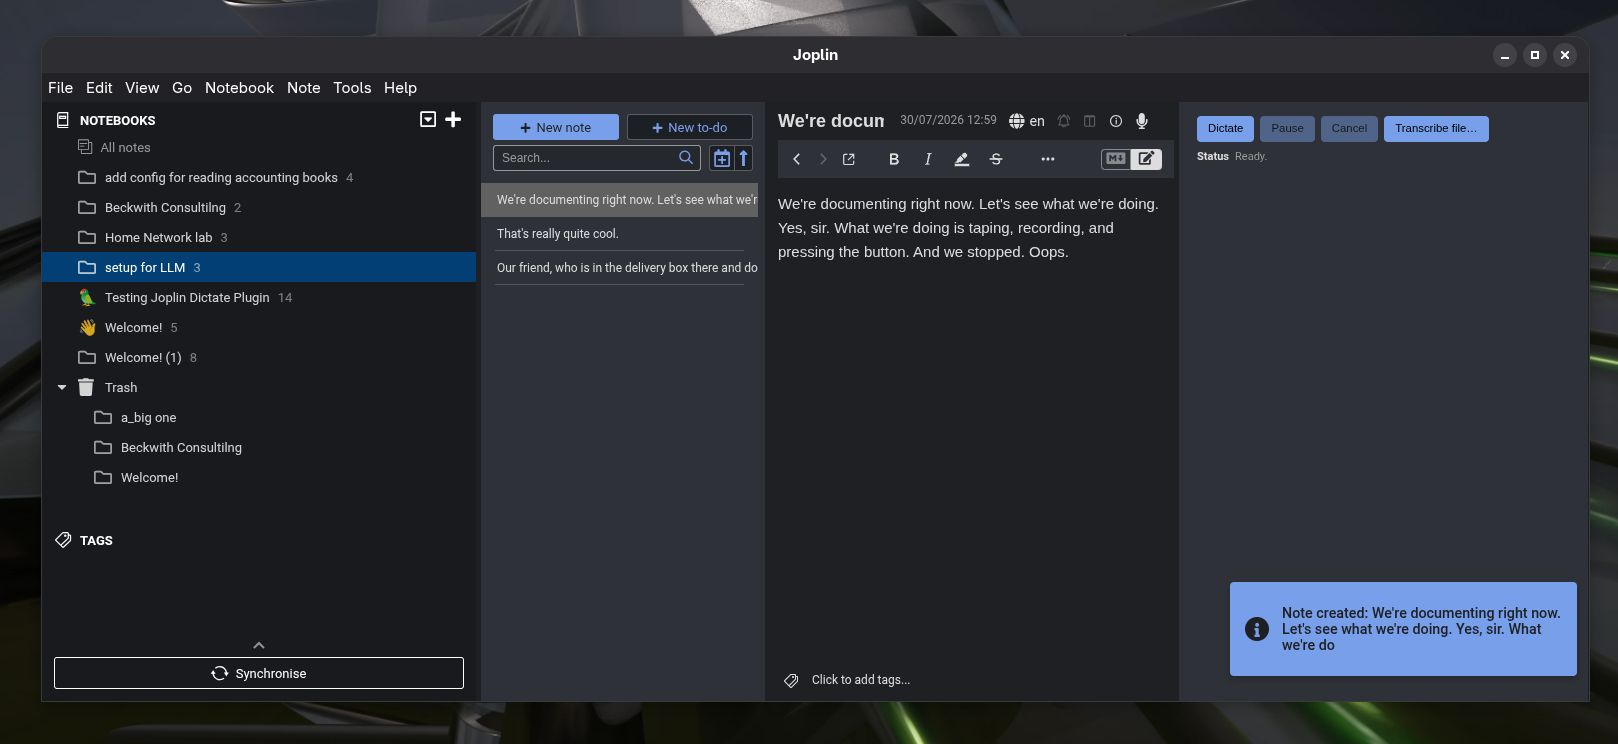This screenshot has width=1618, height=744.
Task: Select the note 'We're documenting right now' in list
Action: click(x=620, y=200)
